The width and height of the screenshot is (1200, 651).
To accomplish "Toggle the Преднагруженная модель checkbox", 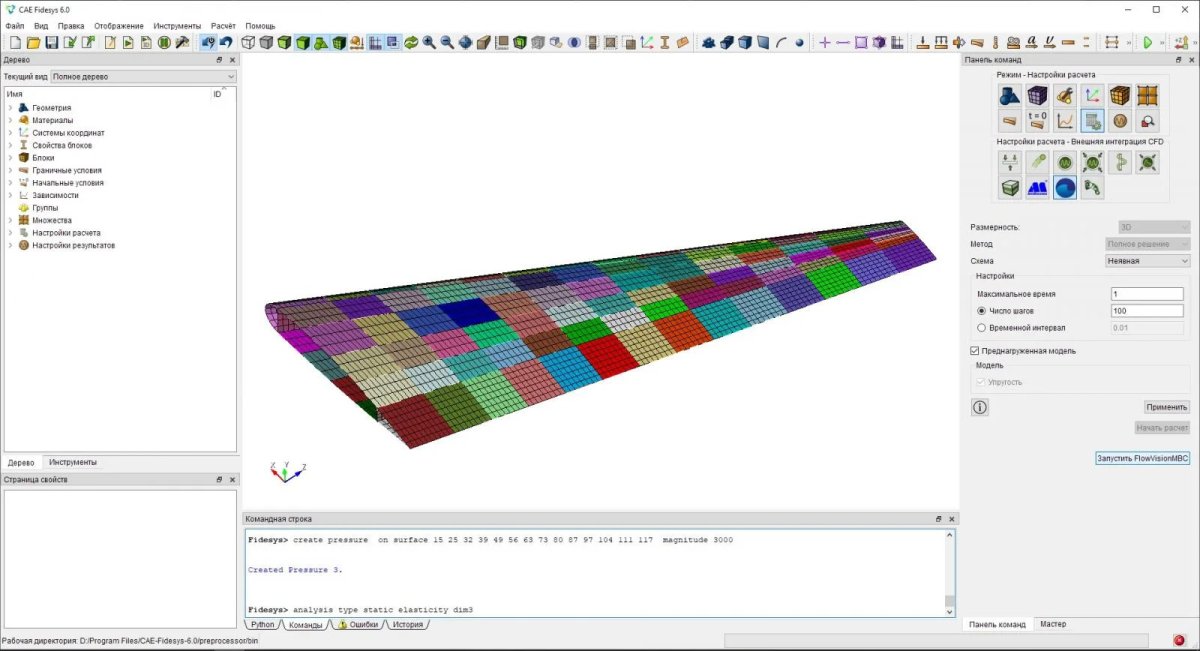I will click(x=975, y=351).
